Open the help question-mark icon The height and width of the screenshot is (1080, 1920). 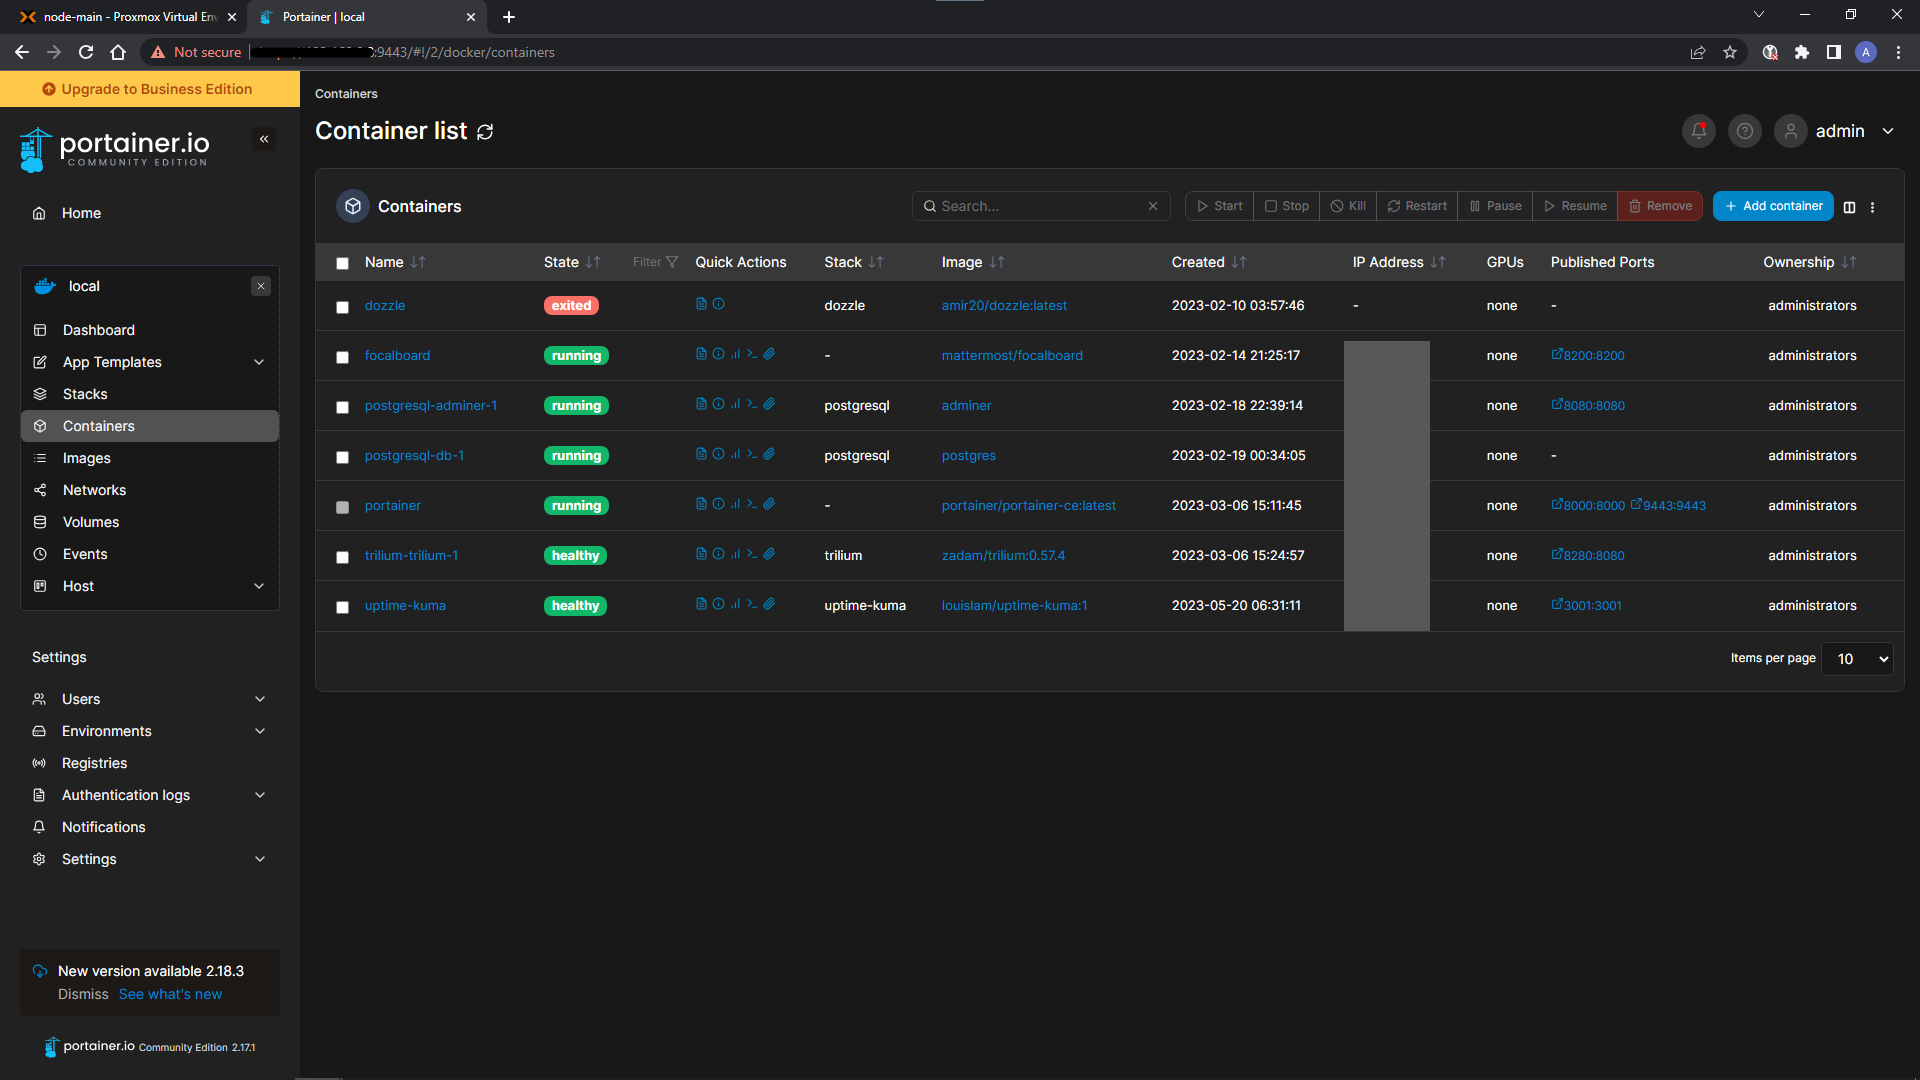point(1745,131)
